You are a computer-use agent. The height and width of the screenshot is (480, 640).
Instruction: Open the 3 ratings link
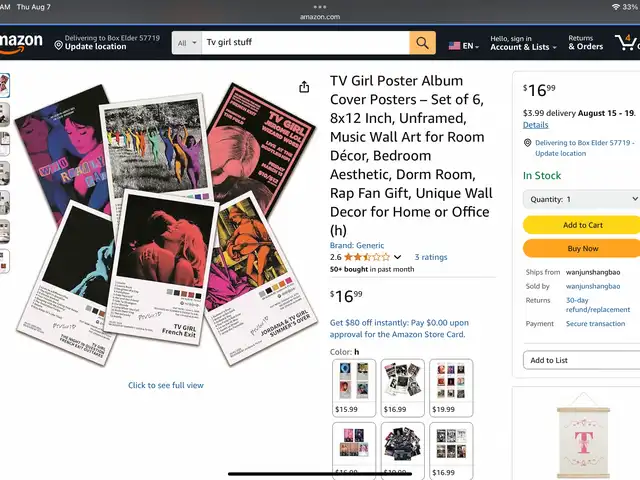[x=431, y=257]
